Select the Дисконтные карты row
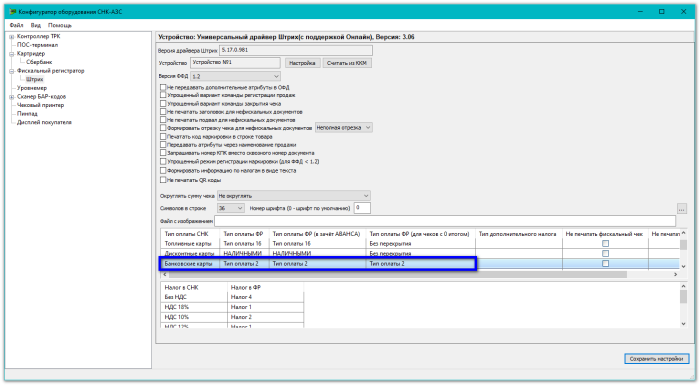700x385 pixels. coord(420,254)
